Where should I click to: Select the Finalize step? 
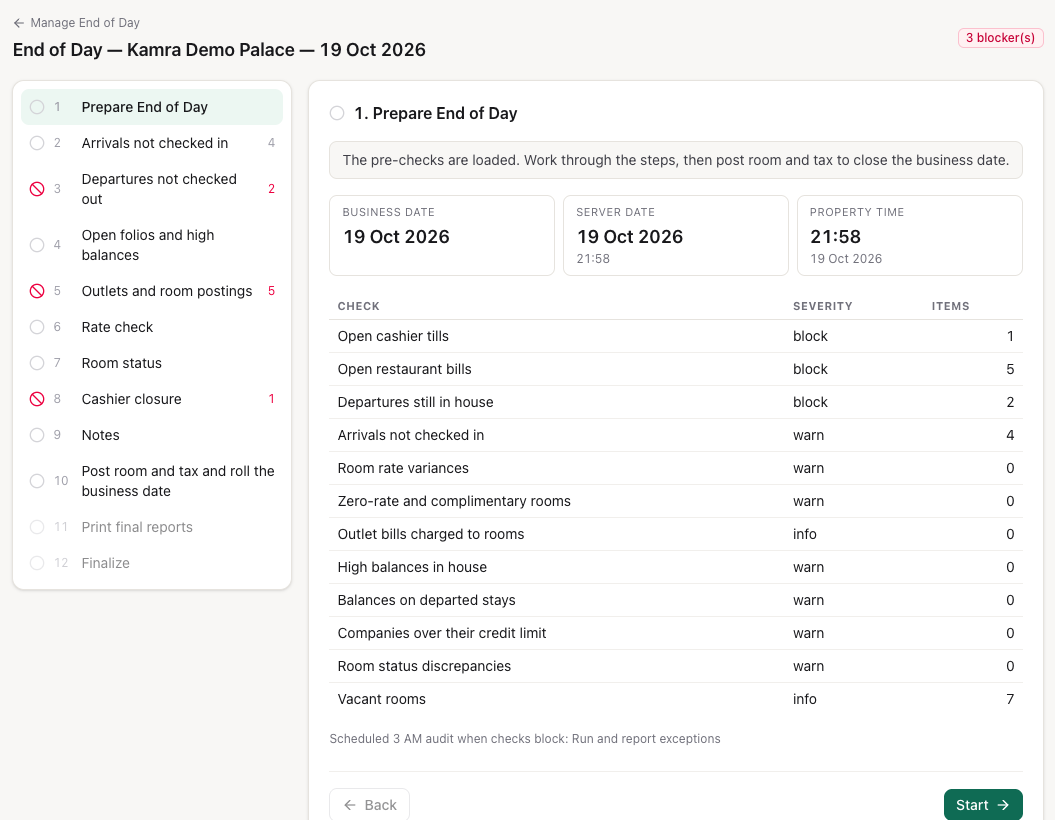click(x=152, y=563)
